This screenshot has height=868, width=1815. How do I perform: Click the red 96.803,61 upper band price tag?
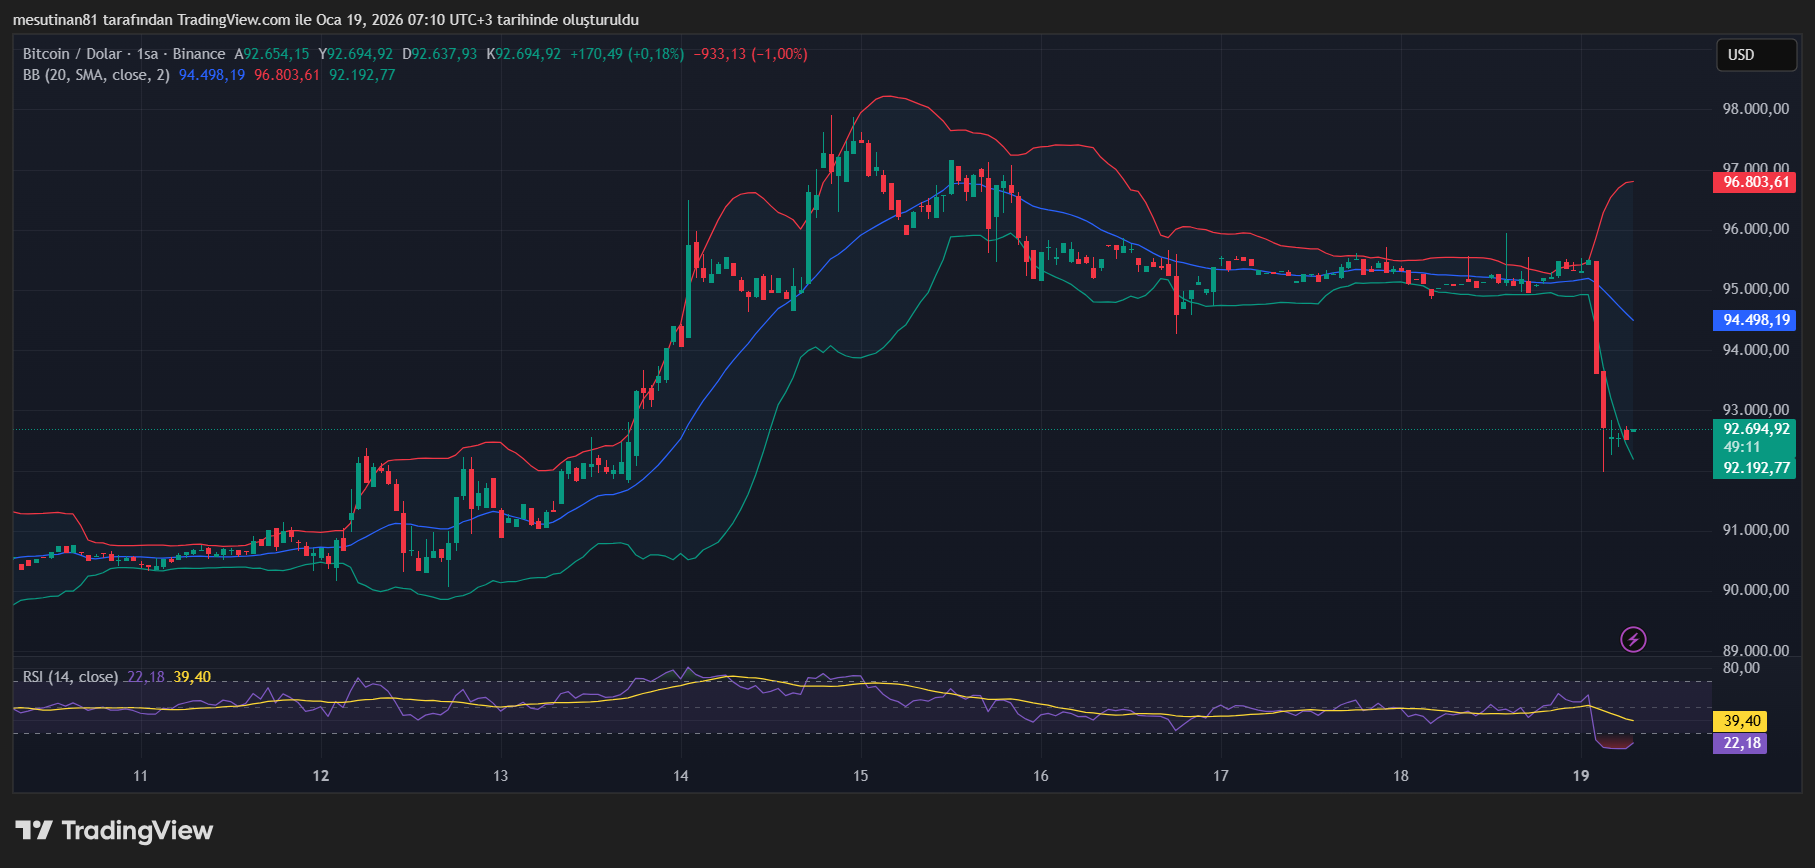pos(1755,182)
